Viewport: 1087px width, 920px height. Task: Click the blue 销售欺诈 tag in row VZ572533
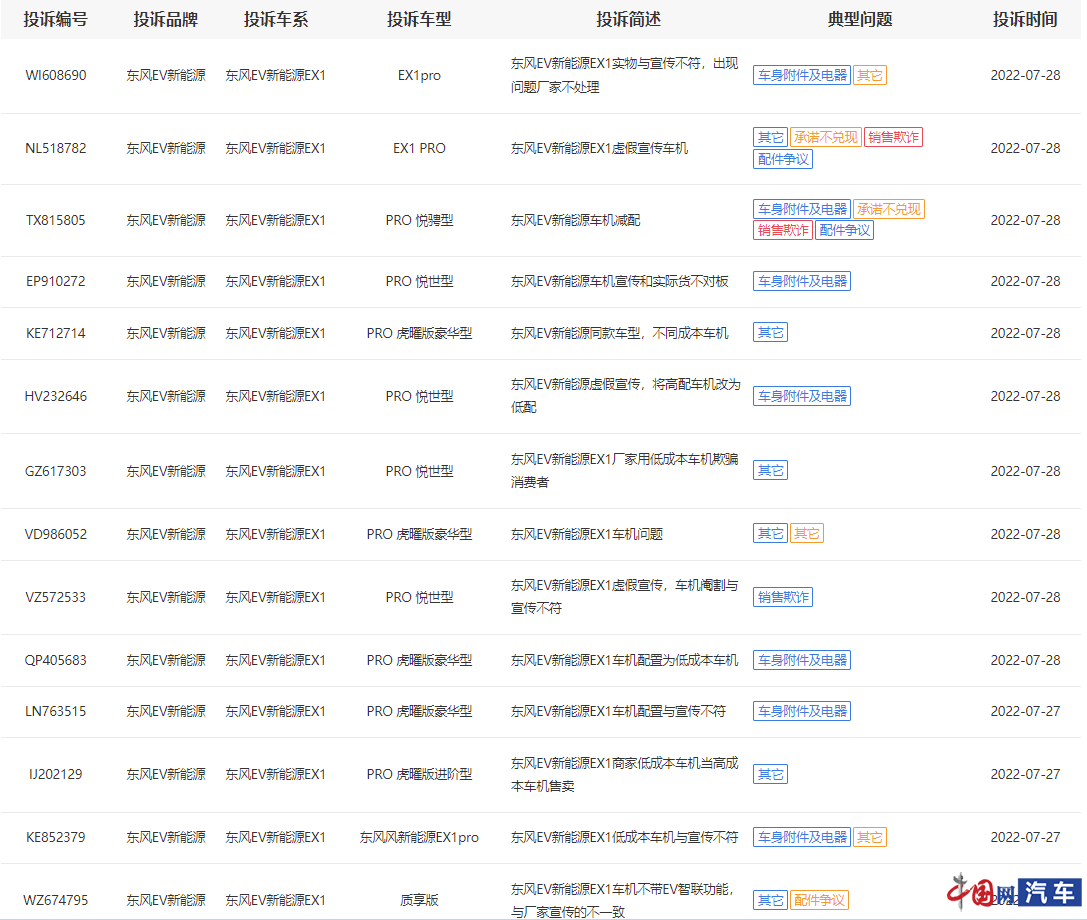click(783, 598)
